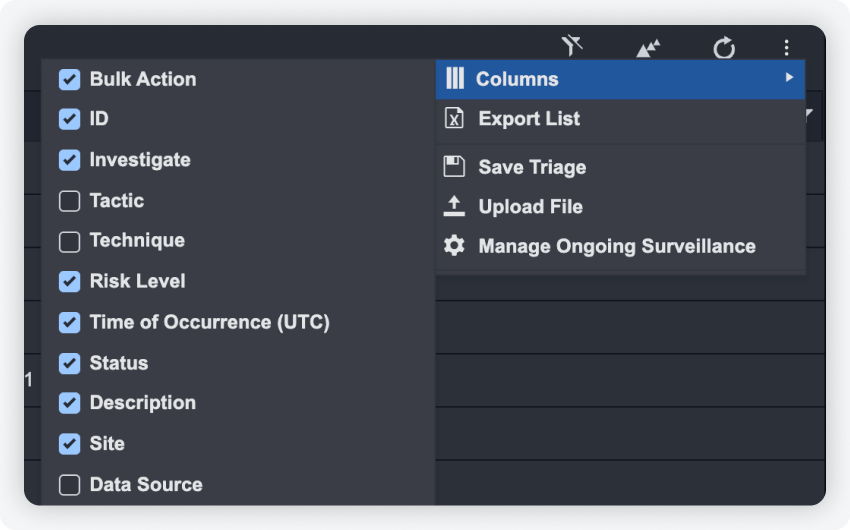Click the refresh icon

[x=724, y=48]
